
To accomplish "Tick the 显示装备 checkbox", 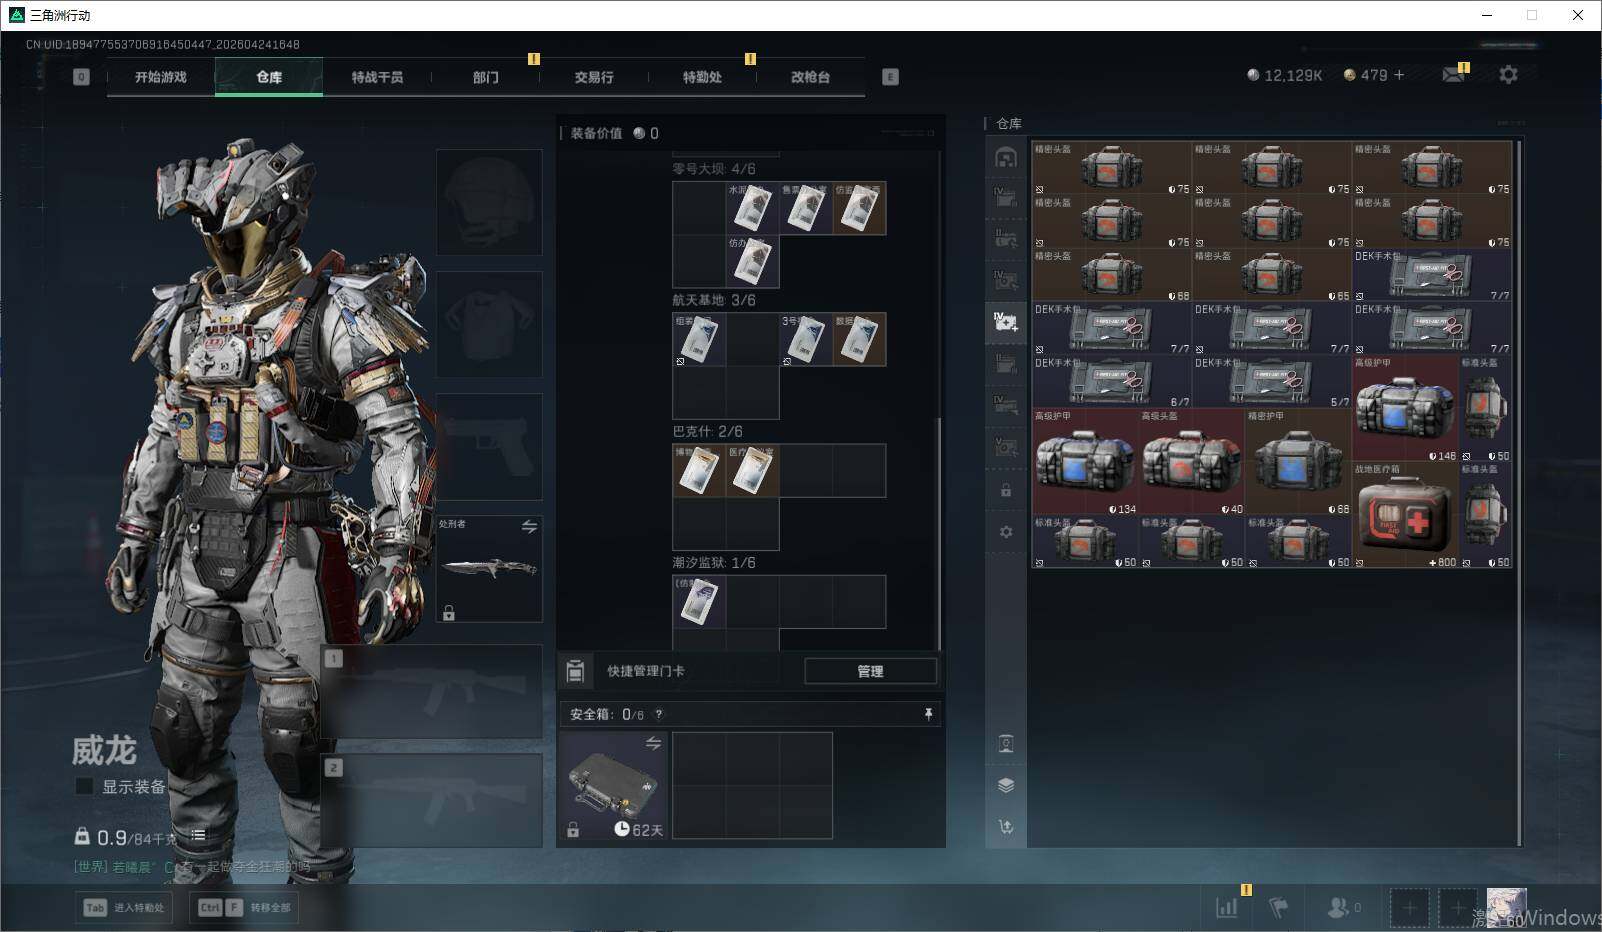I will point(84,786).
